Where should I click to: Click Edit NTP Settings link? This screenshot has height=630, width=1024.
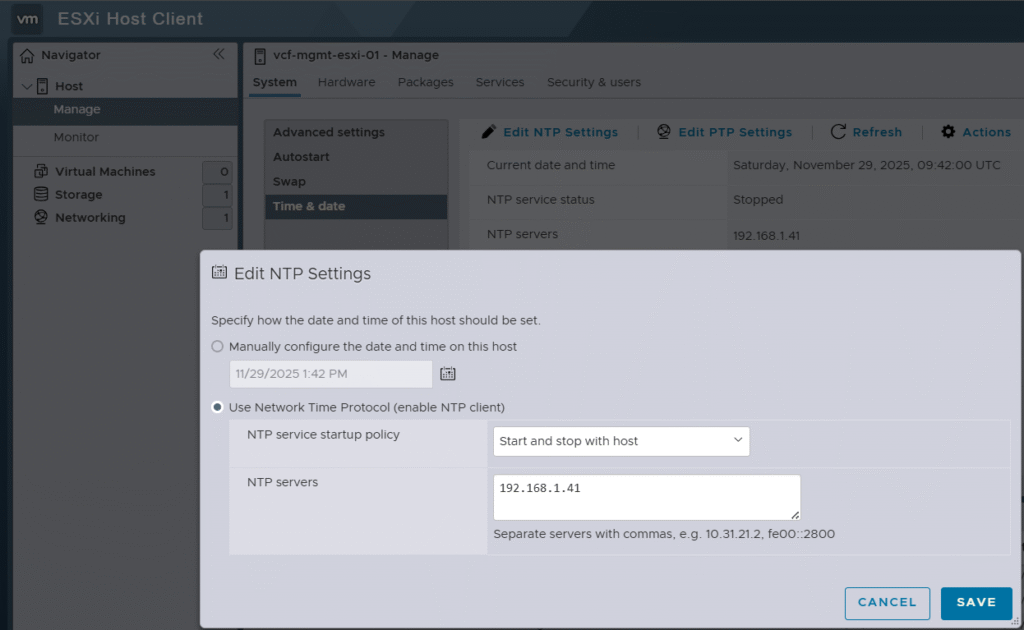tap(560, 132)
